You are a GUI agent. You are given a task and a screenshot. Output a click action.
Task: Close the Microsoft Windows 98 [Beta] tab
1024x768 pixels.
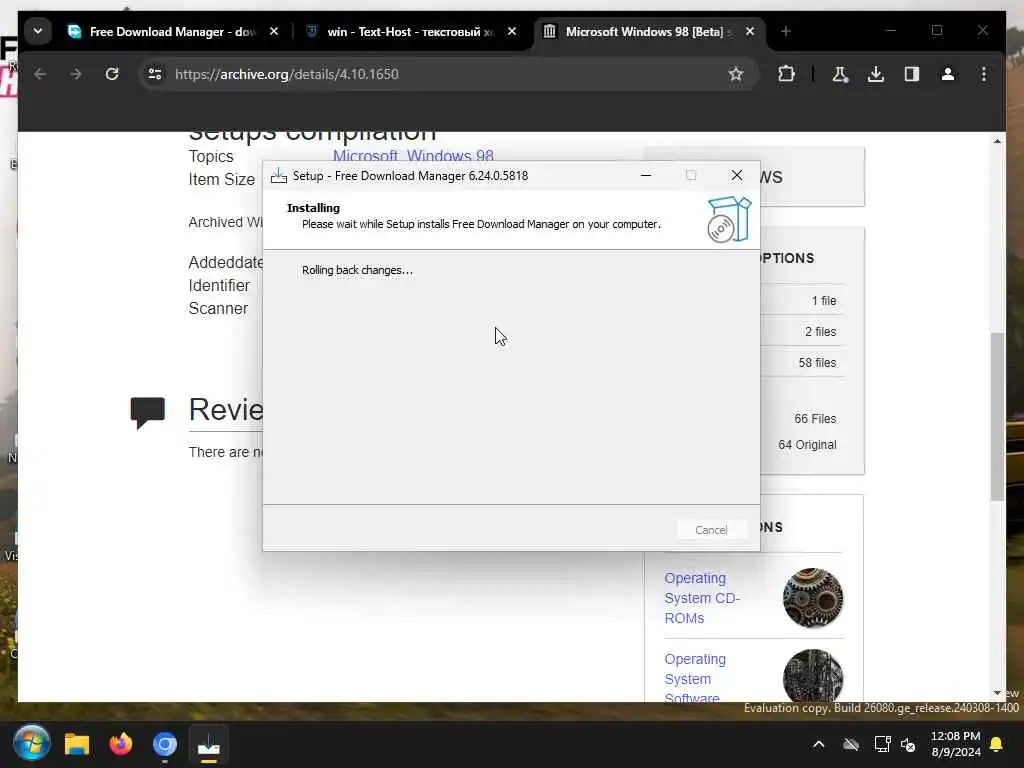(x=750, y=31)
